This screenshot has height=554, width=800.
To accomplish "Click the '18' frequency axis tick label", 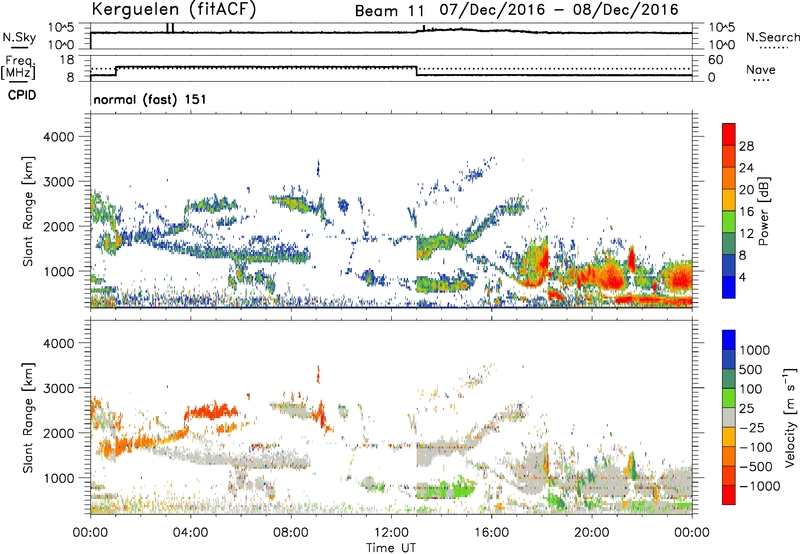I will click(67, 59).
